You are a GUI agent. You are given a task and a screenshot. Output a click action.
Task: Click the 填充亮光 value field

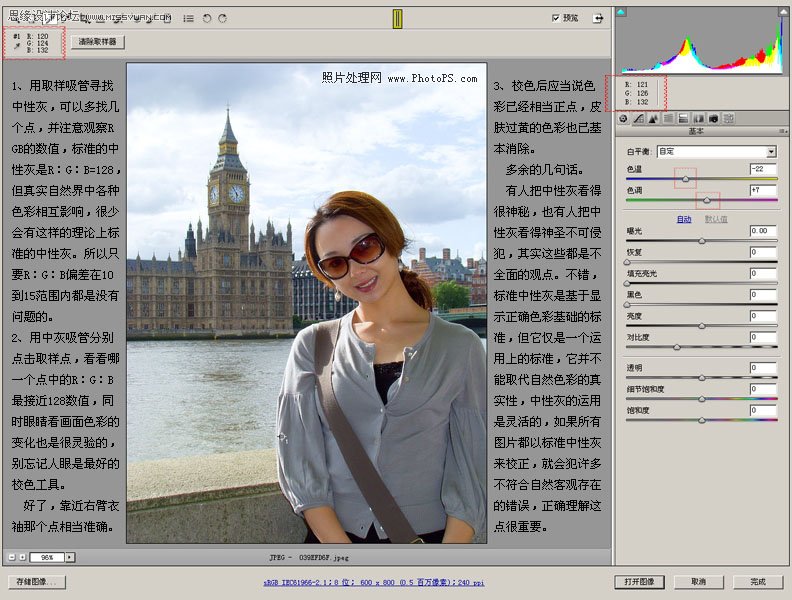click(763, 273)
